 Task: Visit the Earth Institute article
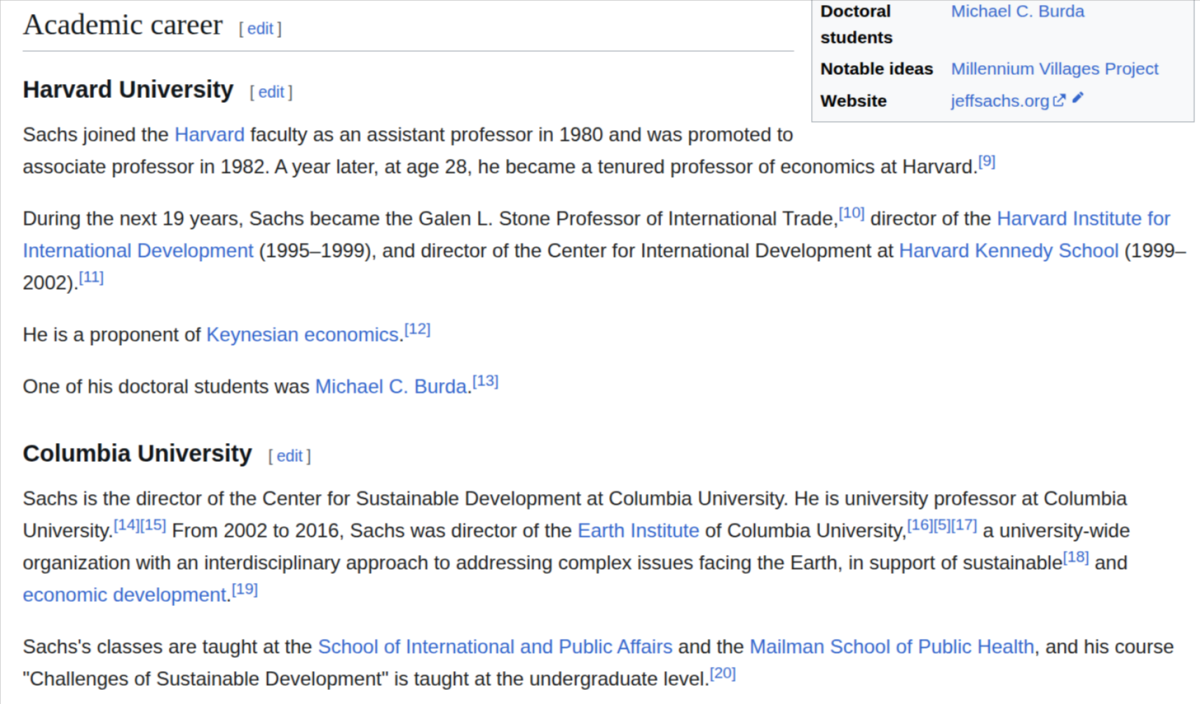(638, 530)
